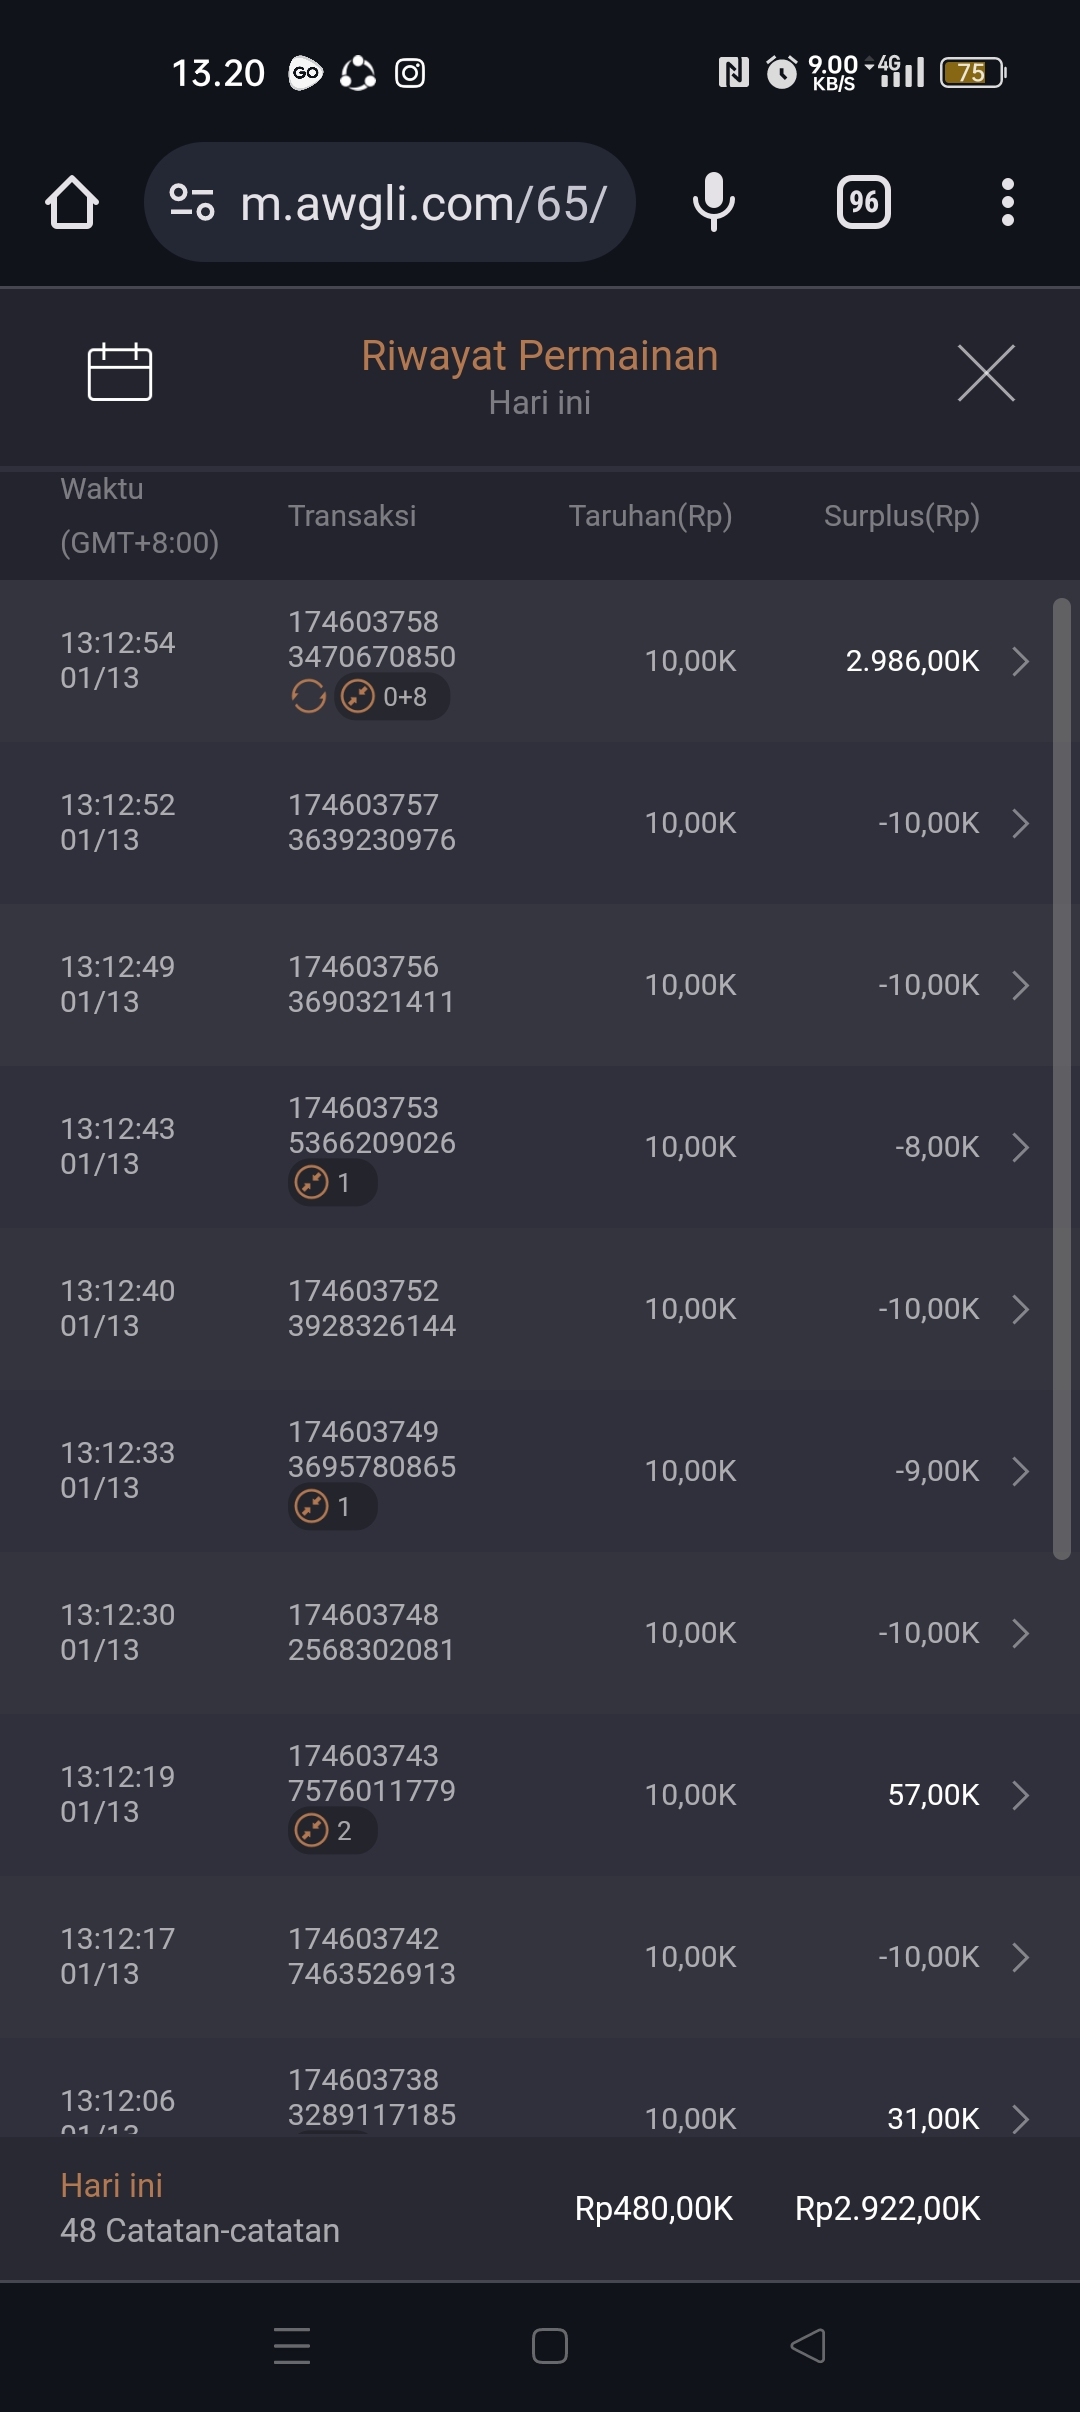Click the history list scrollbar

click(x=1061, y=1078)
